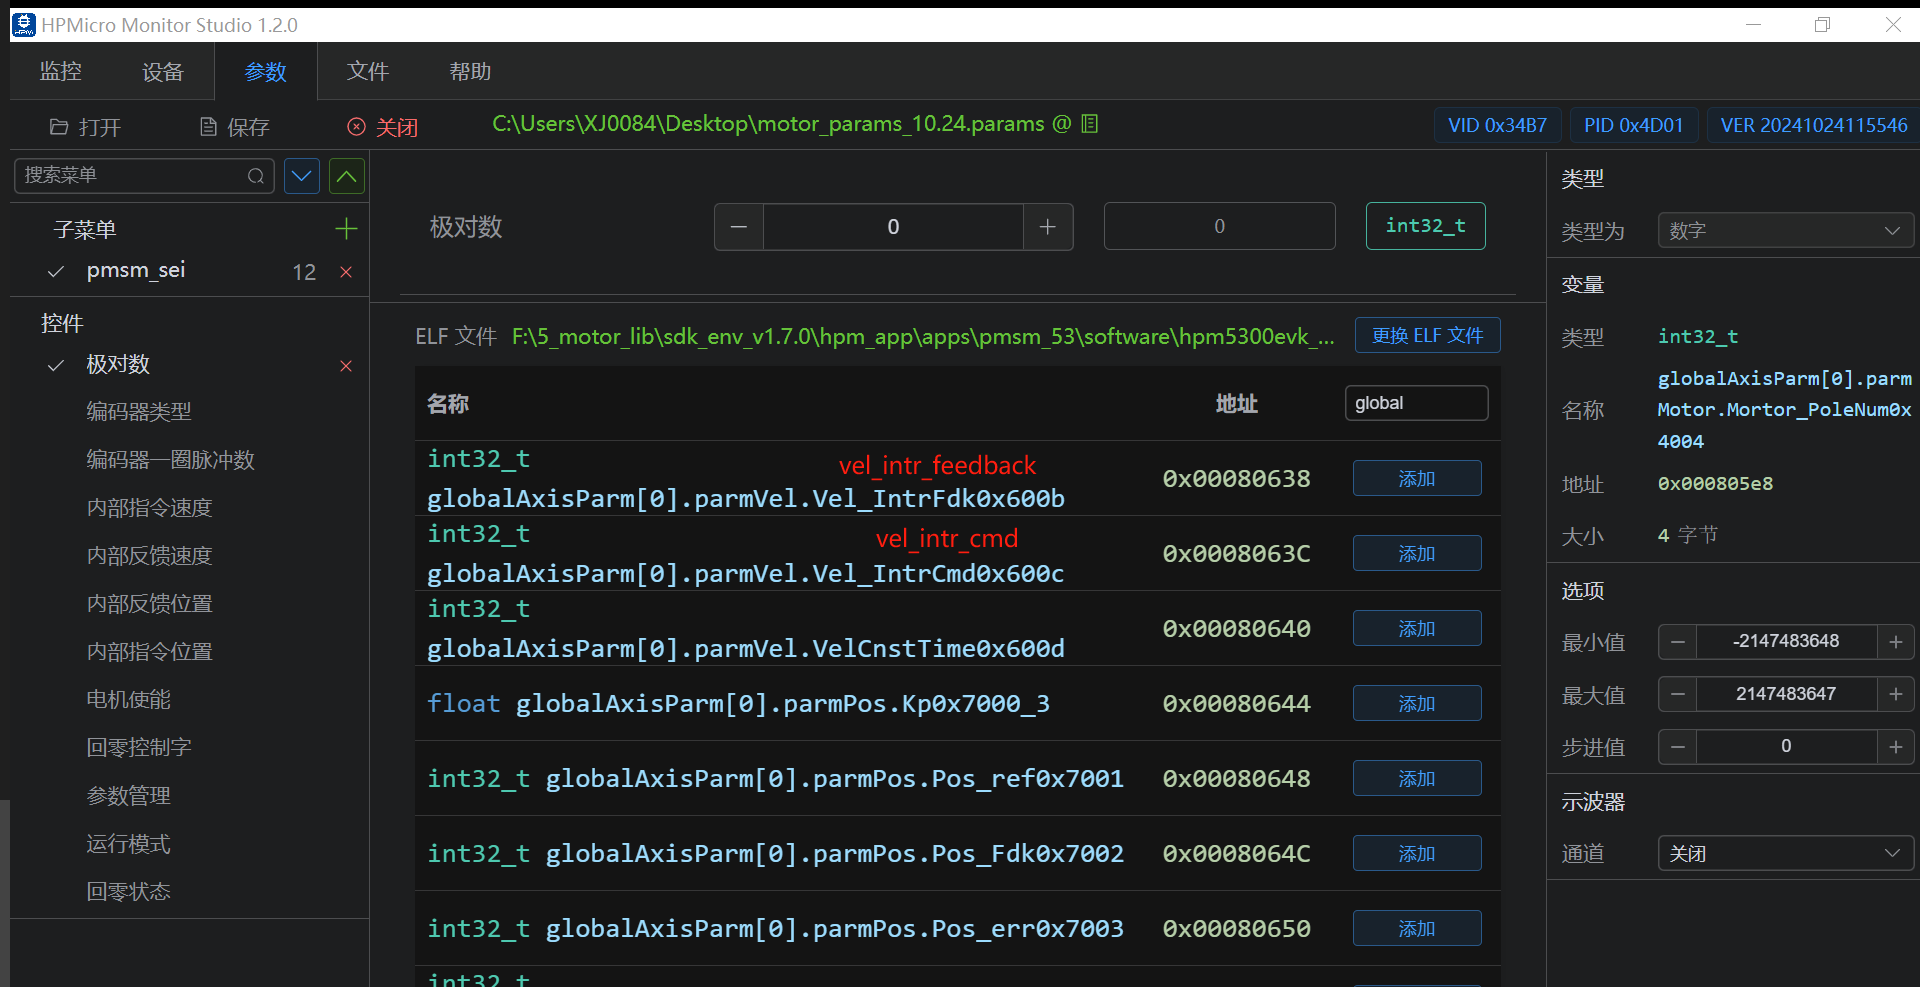
Task: Click the global filter field
Action: click(1416, 403)
